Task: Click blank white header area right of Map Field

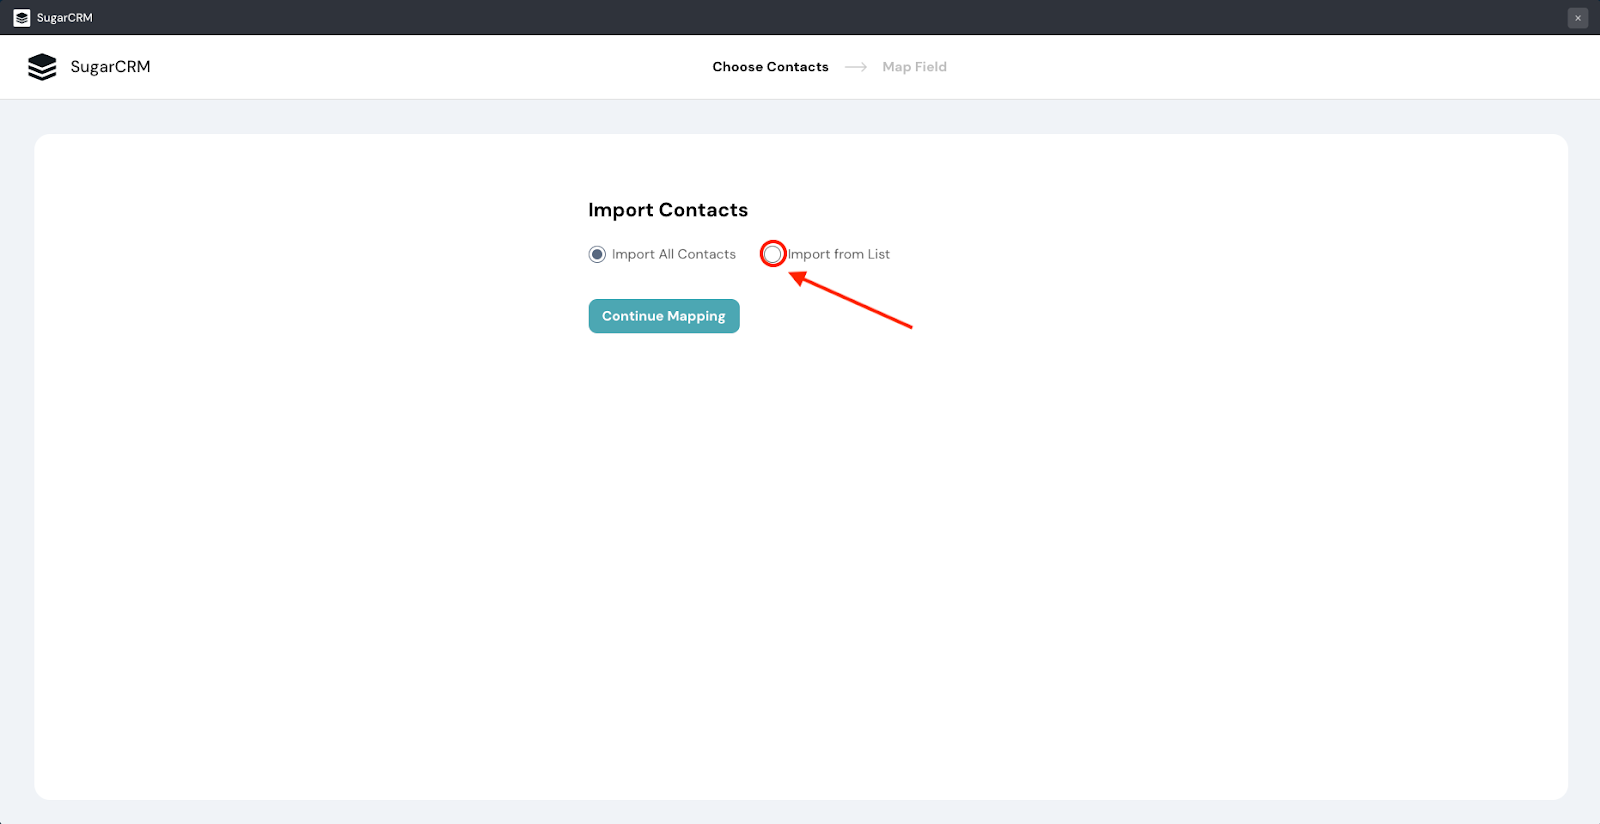Action: pos(1250,67)
